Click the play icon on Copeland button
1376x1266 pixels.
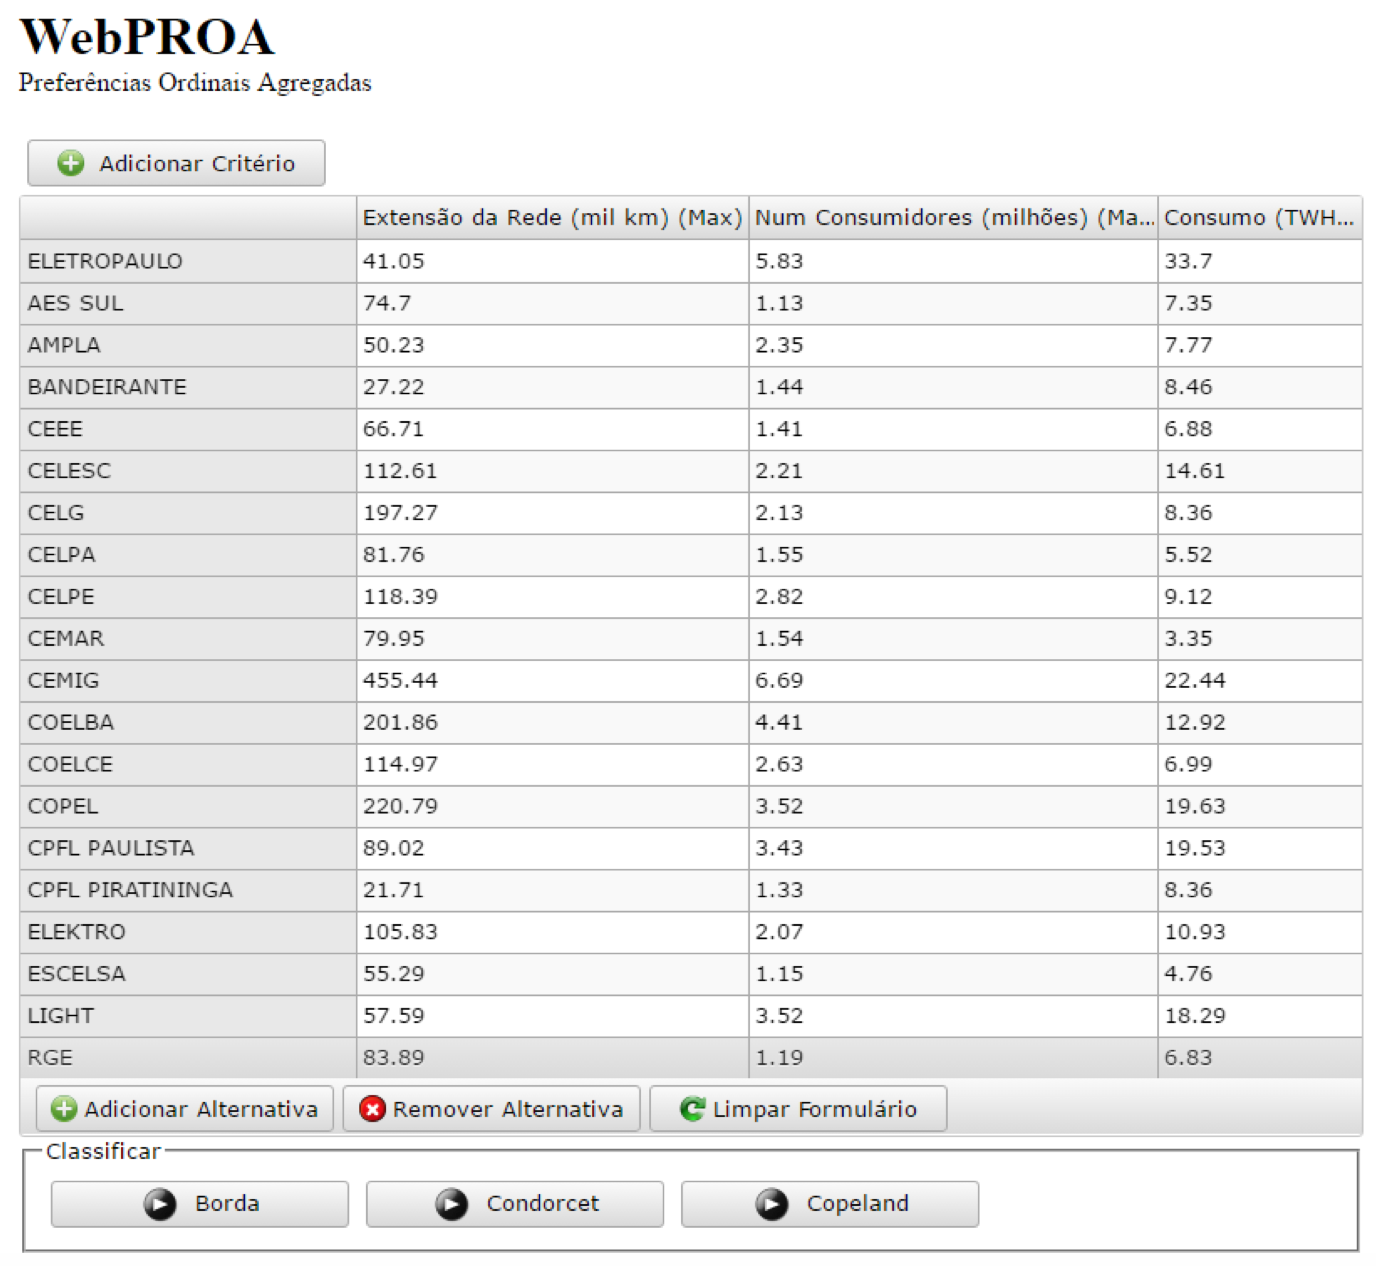pos(771,1204)
